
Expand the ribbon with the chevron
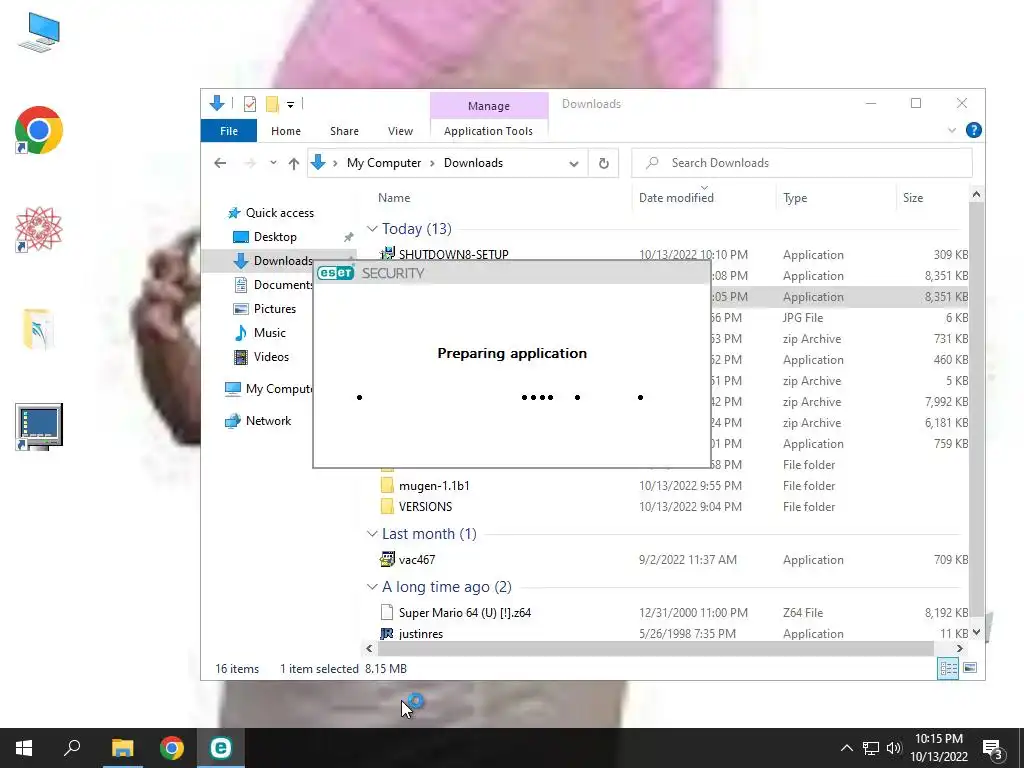point(952,131)
